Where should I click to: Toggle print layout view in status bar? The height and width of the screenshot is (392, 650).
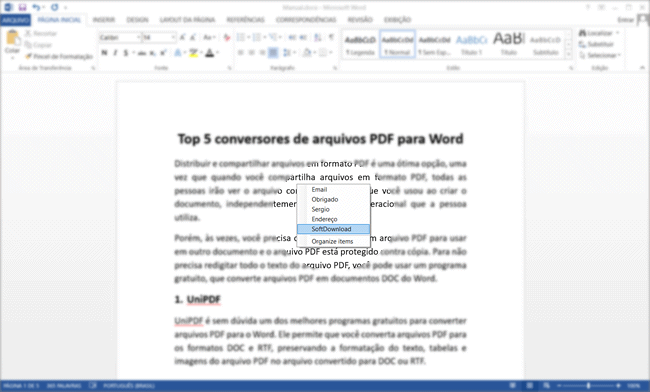coord(529,386)
